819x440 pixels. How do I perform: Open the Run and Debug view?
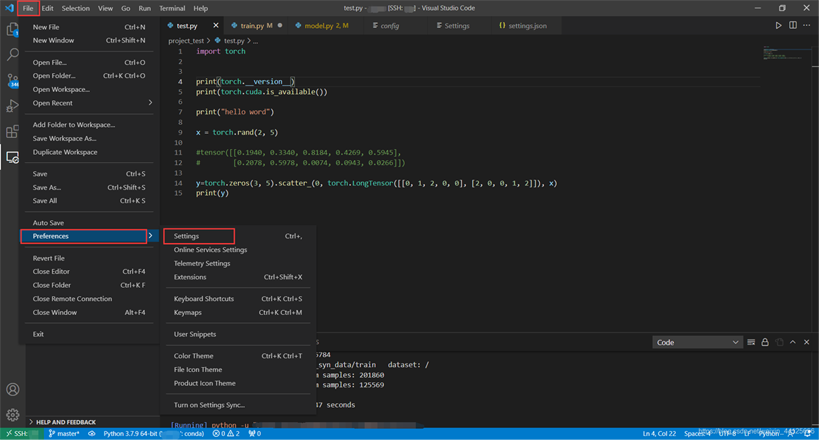pyautogui.click(x=13, y=106)
